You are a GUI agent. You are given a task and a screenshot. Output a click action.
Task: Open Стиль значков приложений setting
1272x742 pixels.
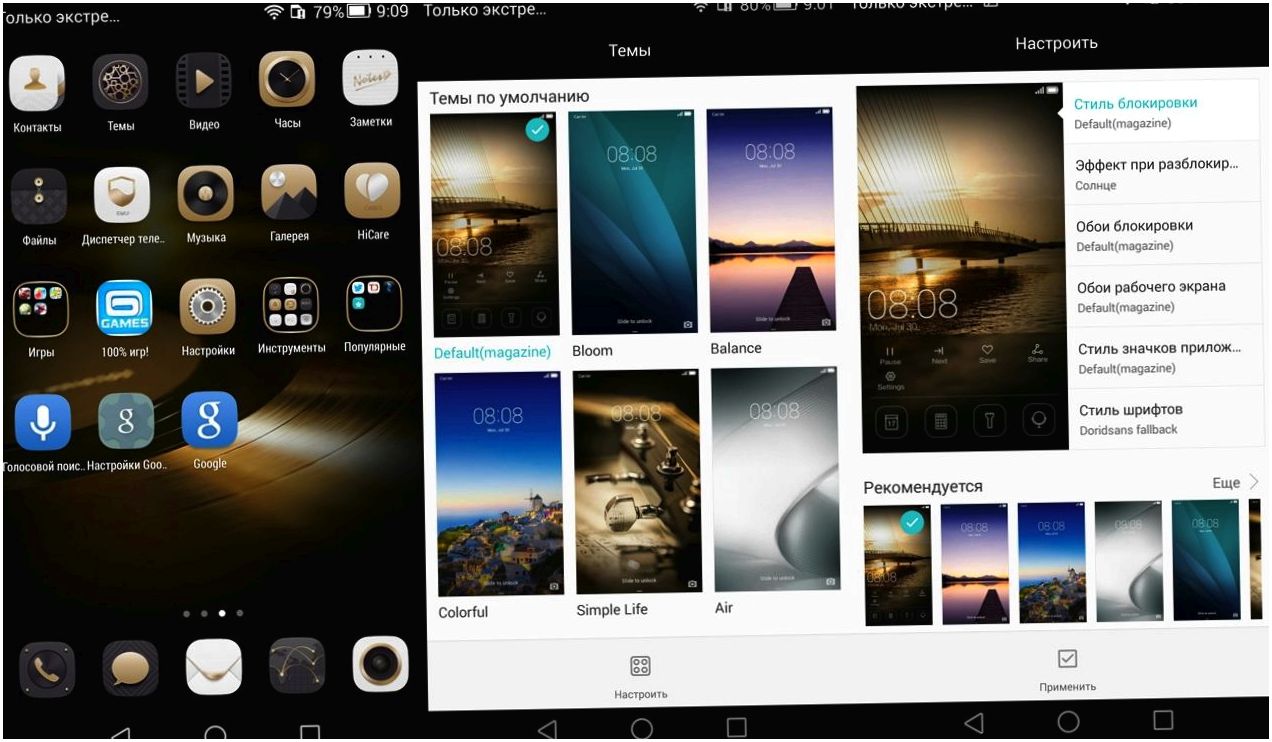pos(1164,357)
